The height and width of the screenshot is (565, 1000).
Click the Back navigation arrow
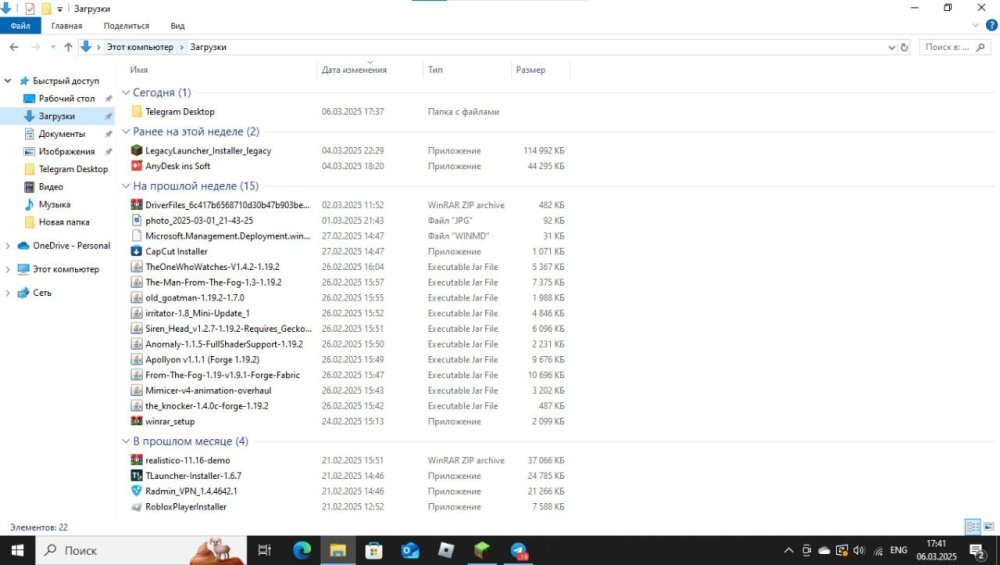click(14, 47)
